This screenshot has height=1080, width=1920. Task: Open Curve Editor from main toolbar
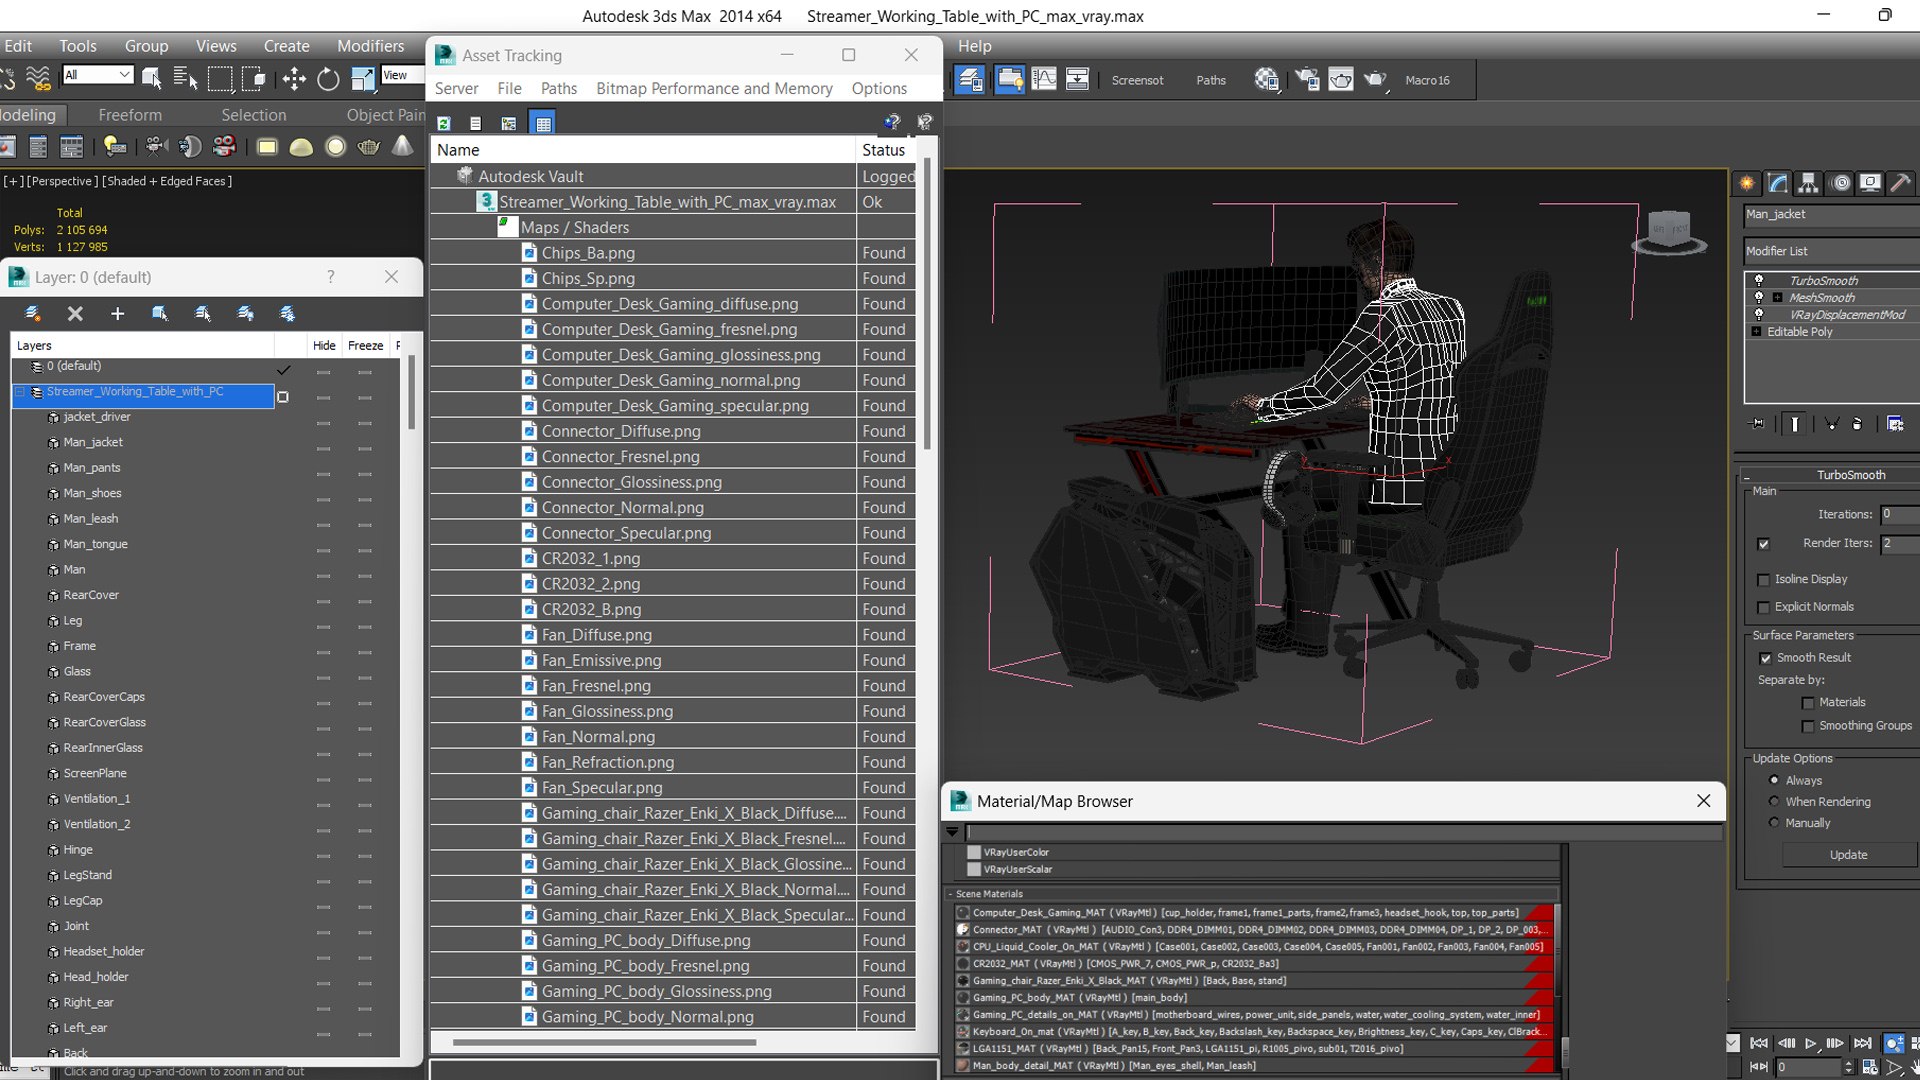click(x=1043, y=79)
